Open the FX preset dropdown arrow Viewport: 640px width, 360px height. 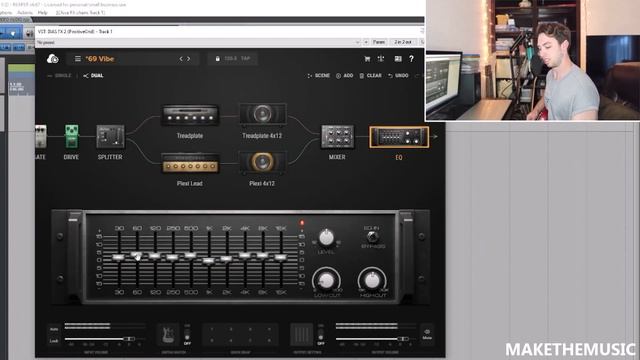(x=358, y=42)
